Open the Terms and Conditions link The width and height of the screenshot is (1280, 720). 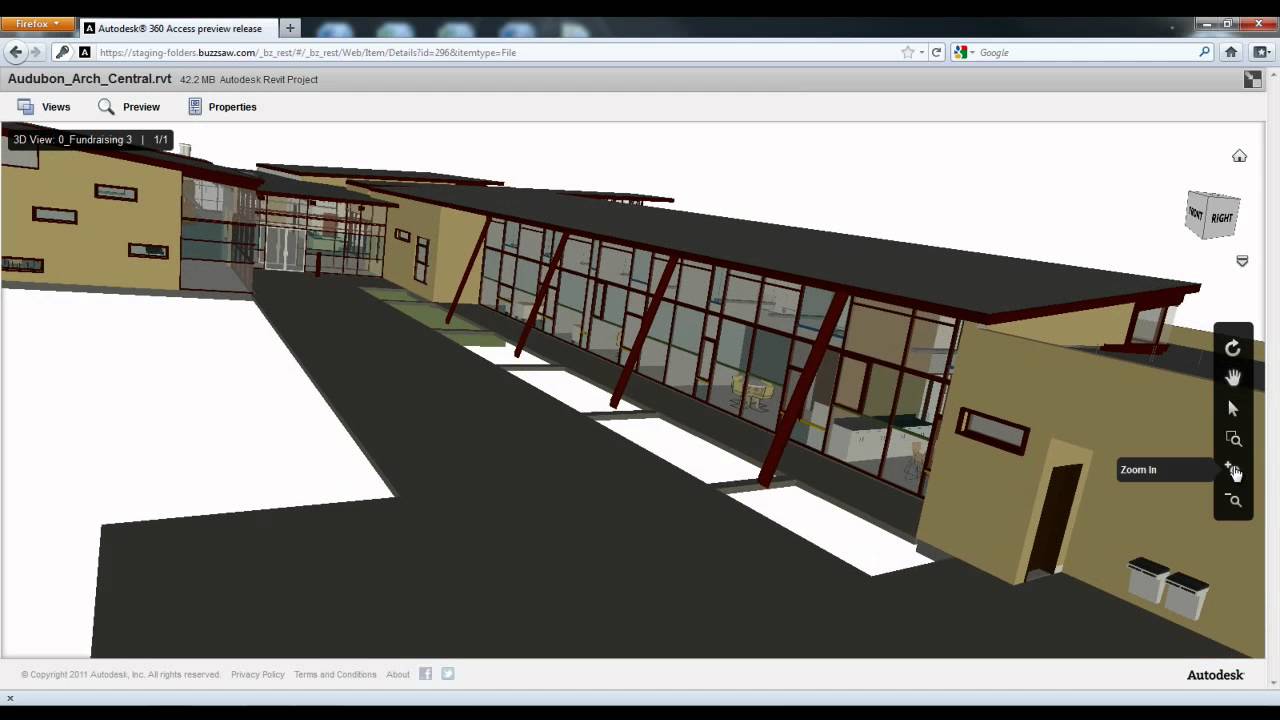click(x=334, y=674)
